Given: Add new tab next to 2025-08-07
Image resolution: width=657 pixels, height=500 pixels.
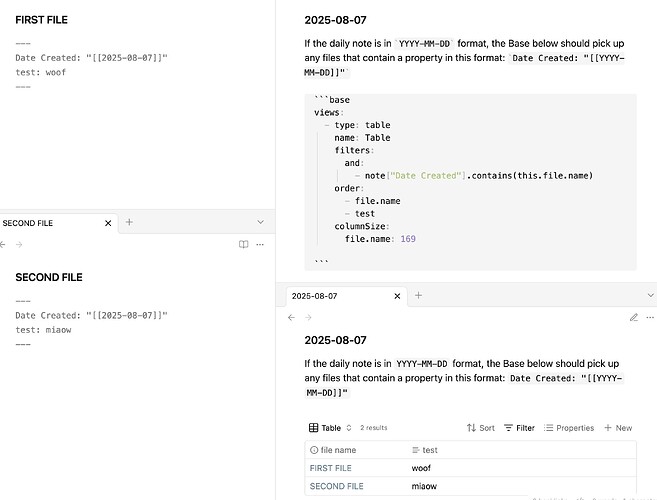Looking at the screenshot, I should [x=418, y=296].
